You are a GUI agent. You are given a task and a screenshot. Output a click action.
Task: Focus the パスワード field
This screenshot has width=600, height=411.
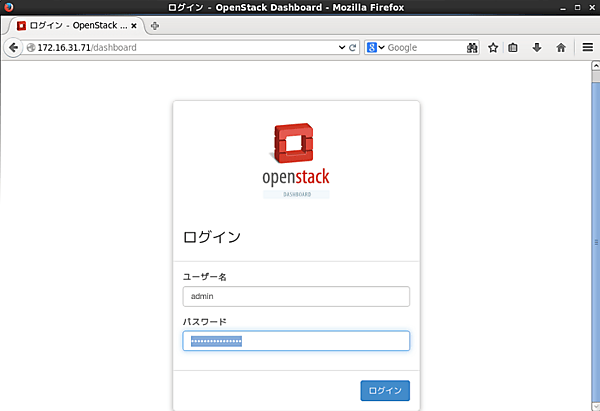(x=296, y=341)
